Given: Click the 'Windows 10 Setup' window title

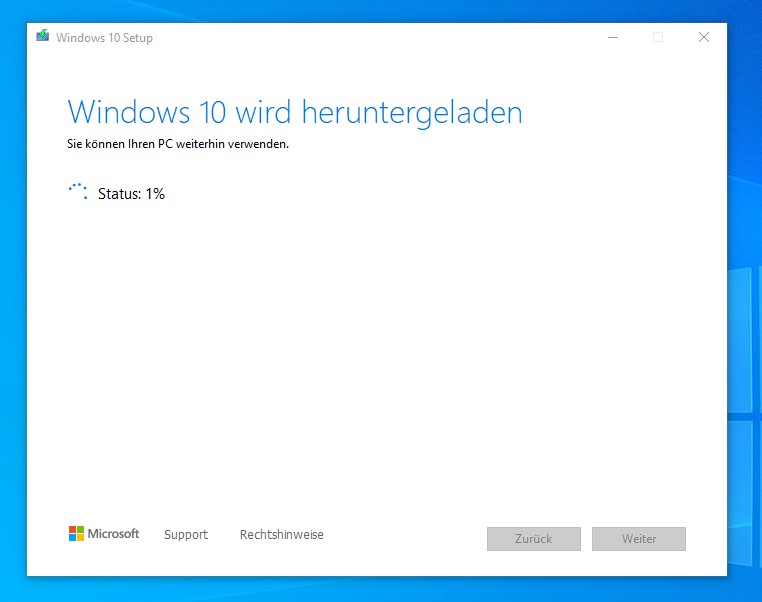Looking at the screenshot, I should click(x=104, y=37).
